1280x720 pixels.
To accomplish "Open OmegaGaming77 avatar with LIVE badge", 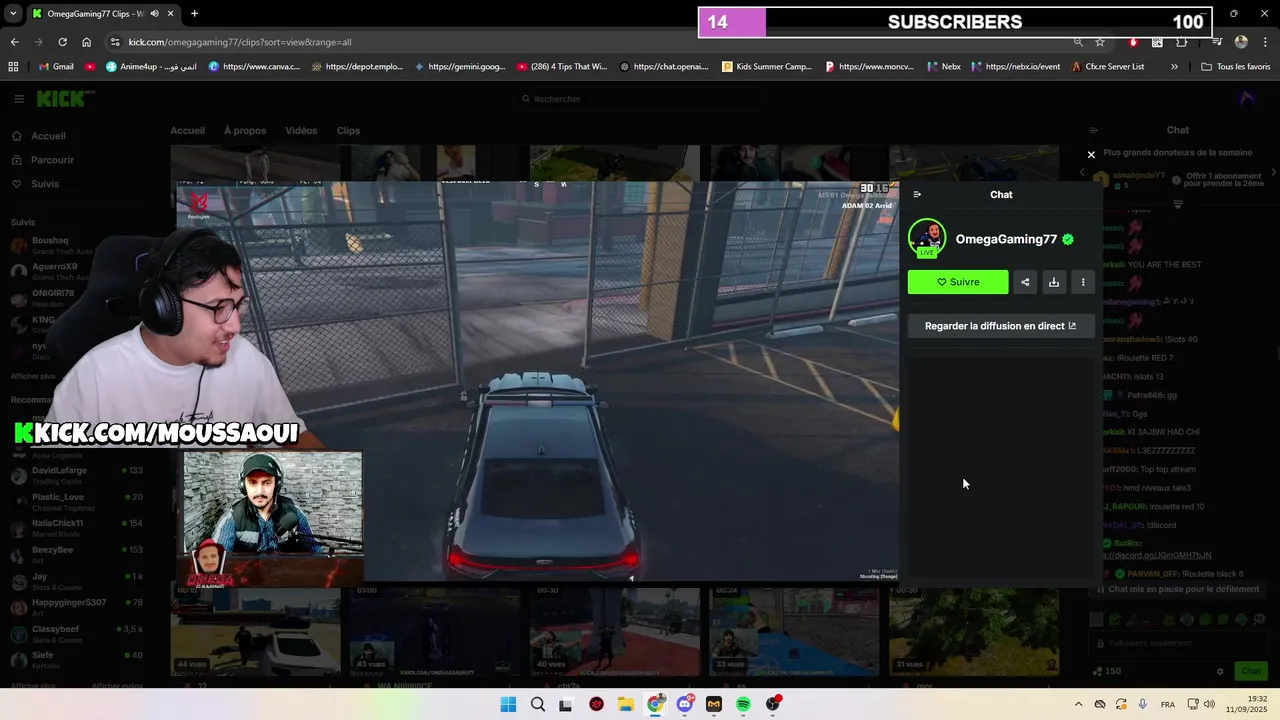I will (x=927, y=238).
